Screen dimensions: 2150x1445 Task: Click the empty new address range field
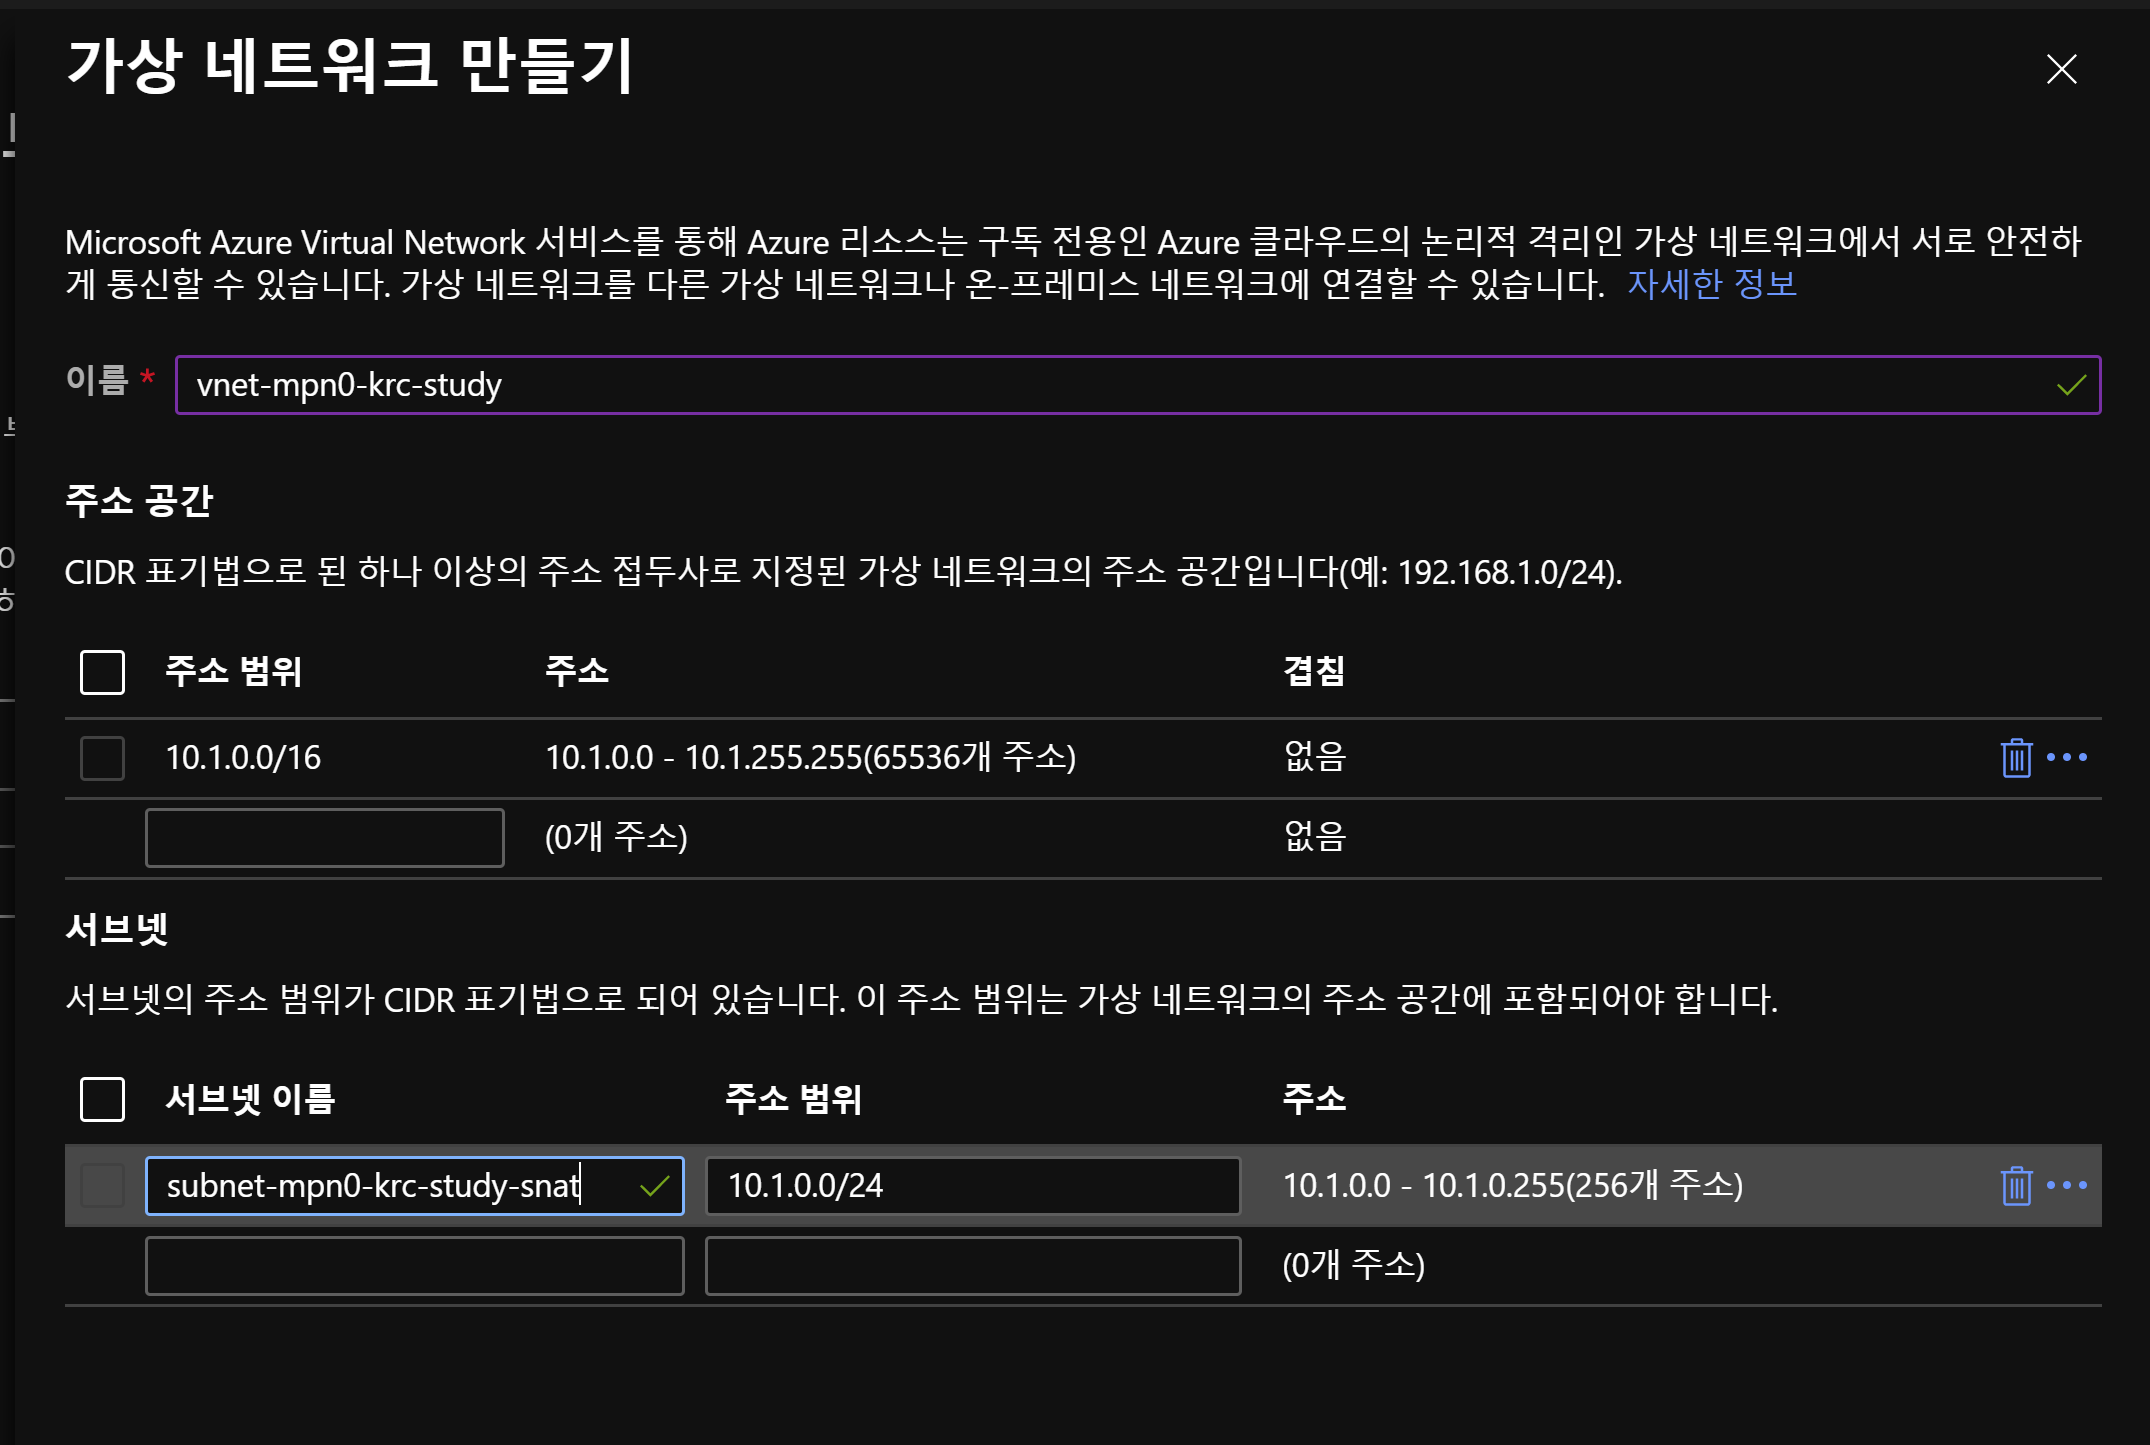[324, 837]
